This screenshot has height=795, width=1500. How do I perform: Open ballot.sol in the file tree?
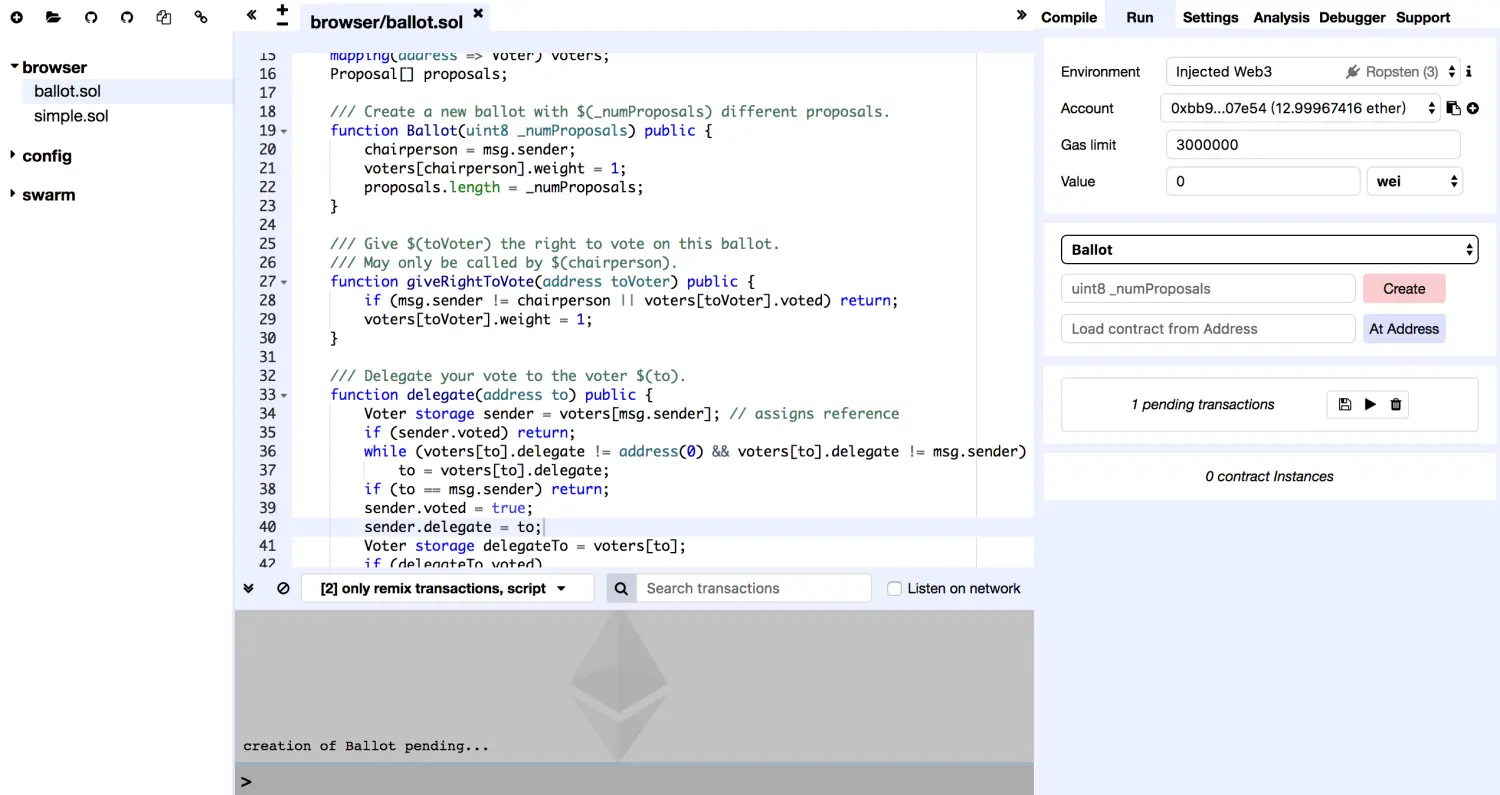[67, 91]
